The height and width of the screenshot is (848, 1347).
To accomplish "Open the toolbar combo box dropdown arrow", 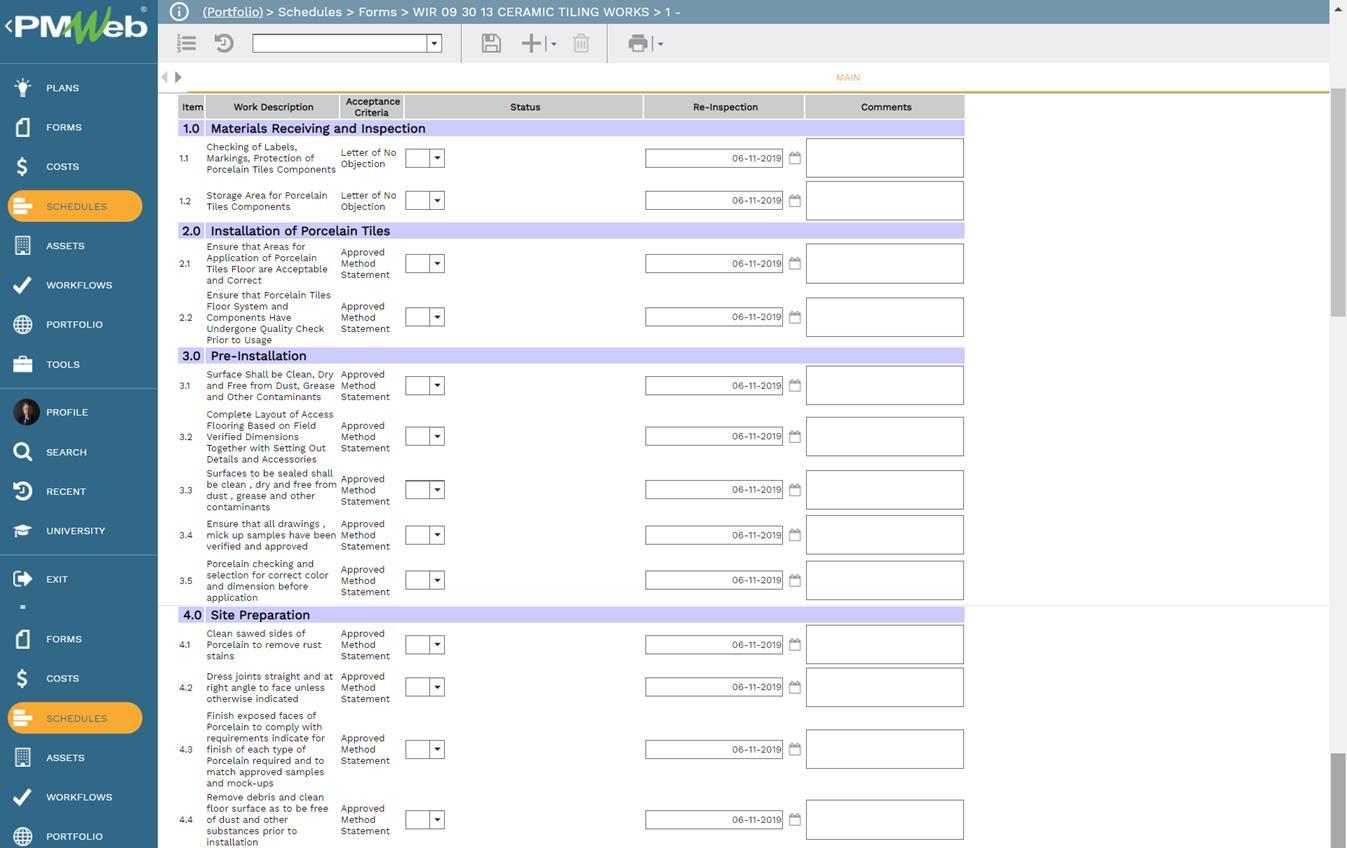I will coord(434,43).
